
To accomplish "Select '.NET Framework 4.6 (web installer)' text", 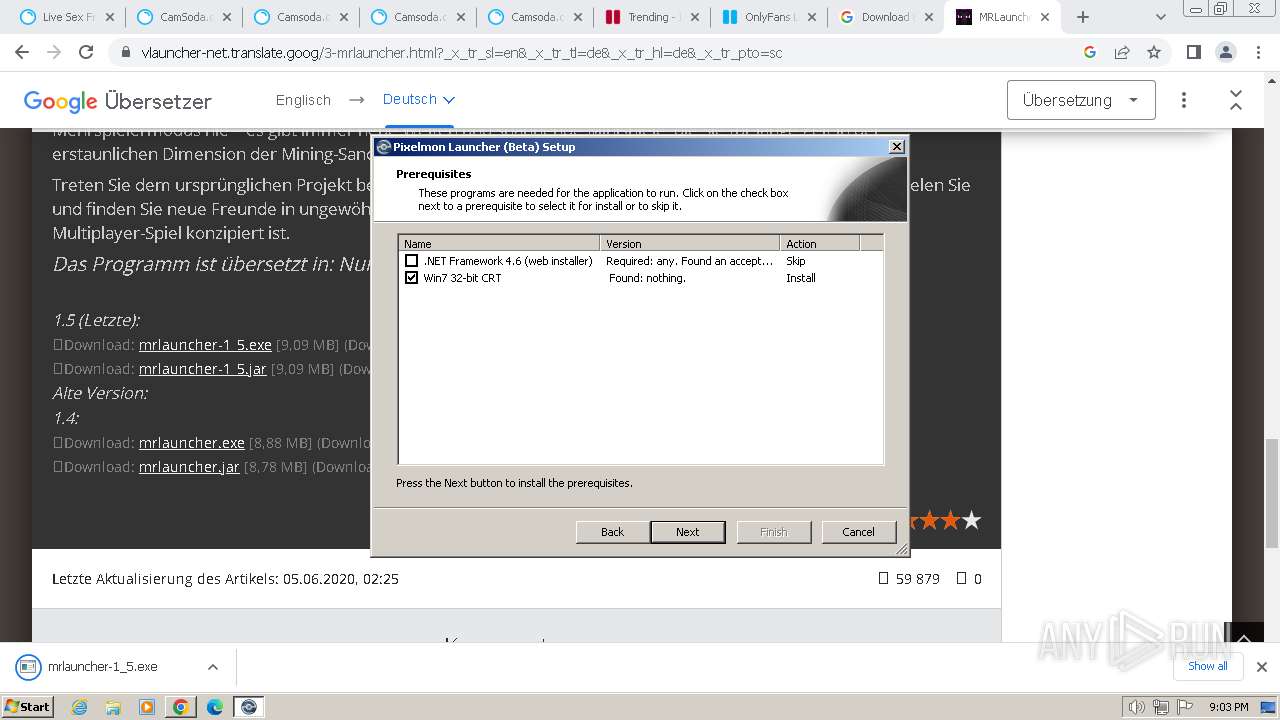I will (x=508, y=261).
